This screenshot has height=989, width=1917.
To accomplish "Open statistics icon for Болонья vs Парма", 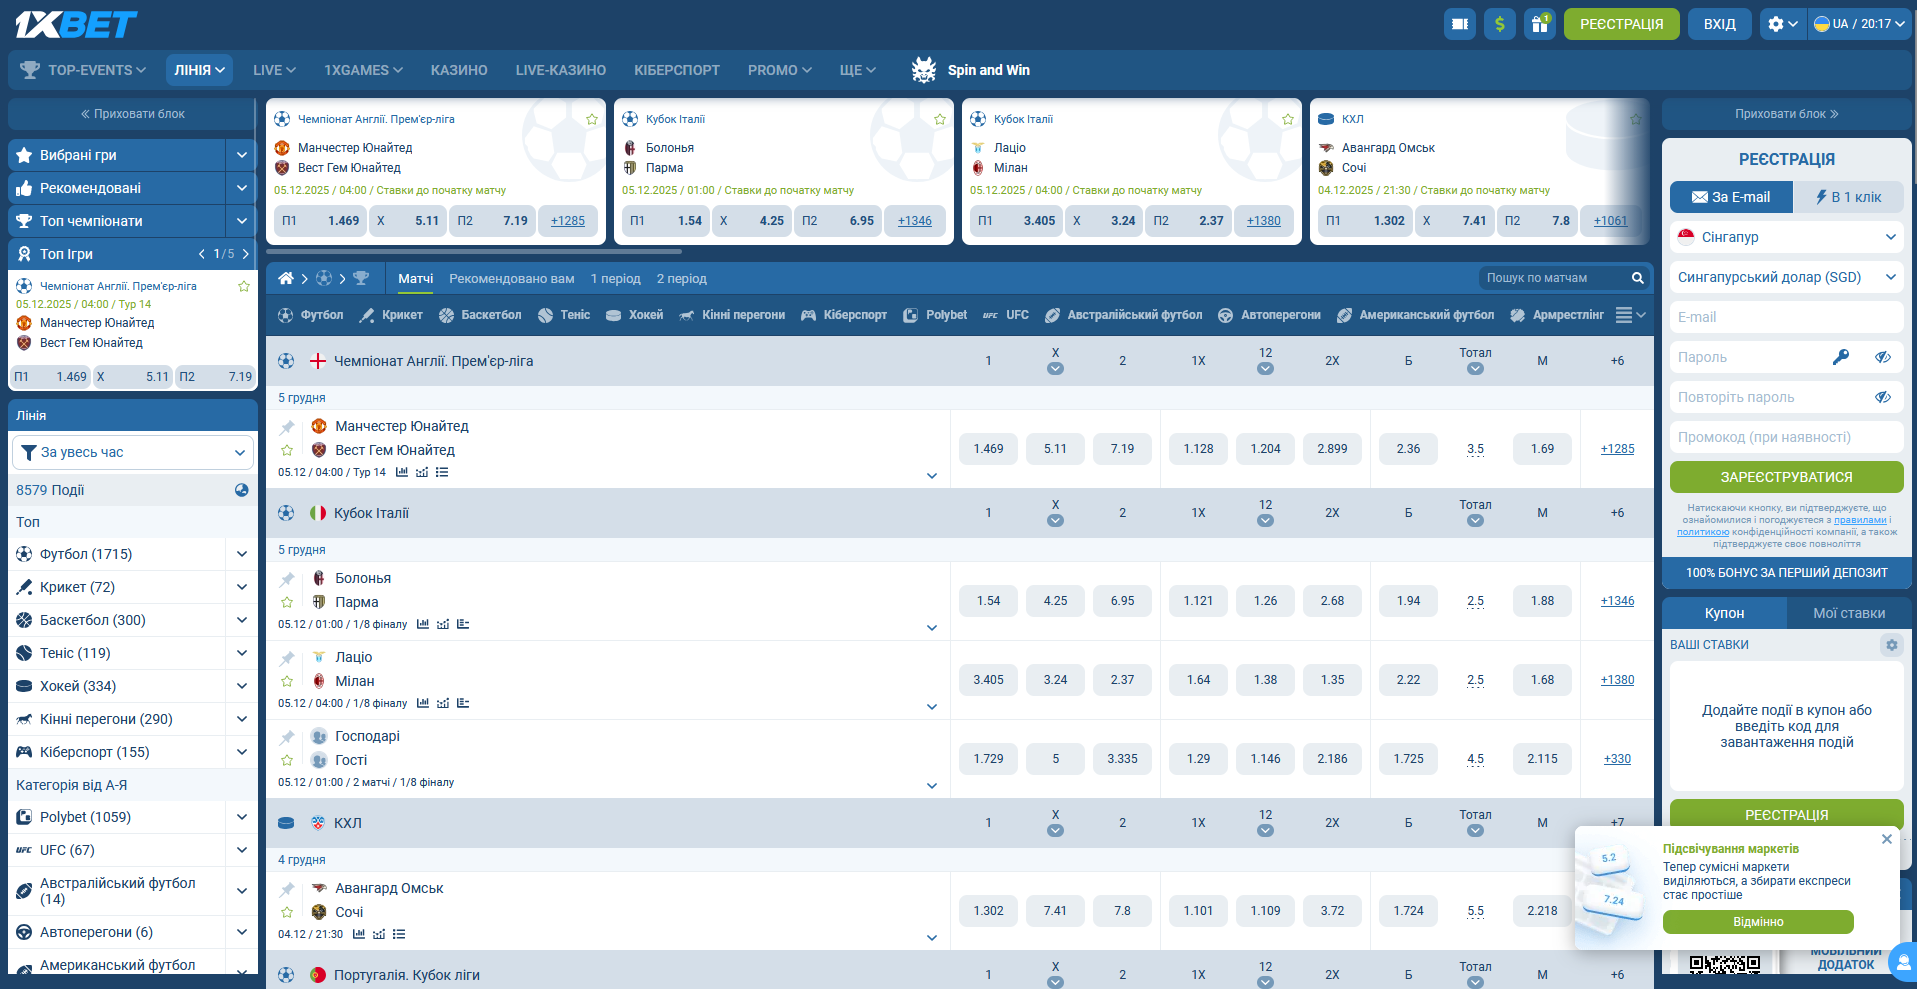I will coord(423,624).
